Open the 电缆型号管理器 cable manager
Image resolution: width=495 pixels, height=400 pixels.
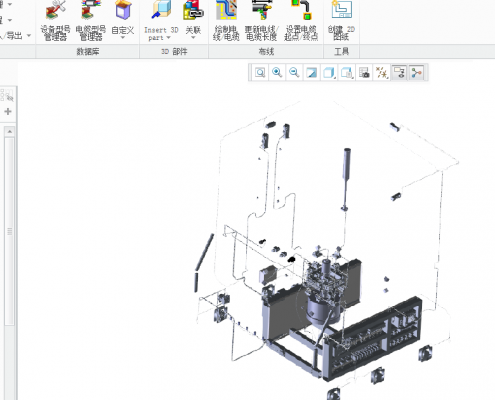[91, 21]
